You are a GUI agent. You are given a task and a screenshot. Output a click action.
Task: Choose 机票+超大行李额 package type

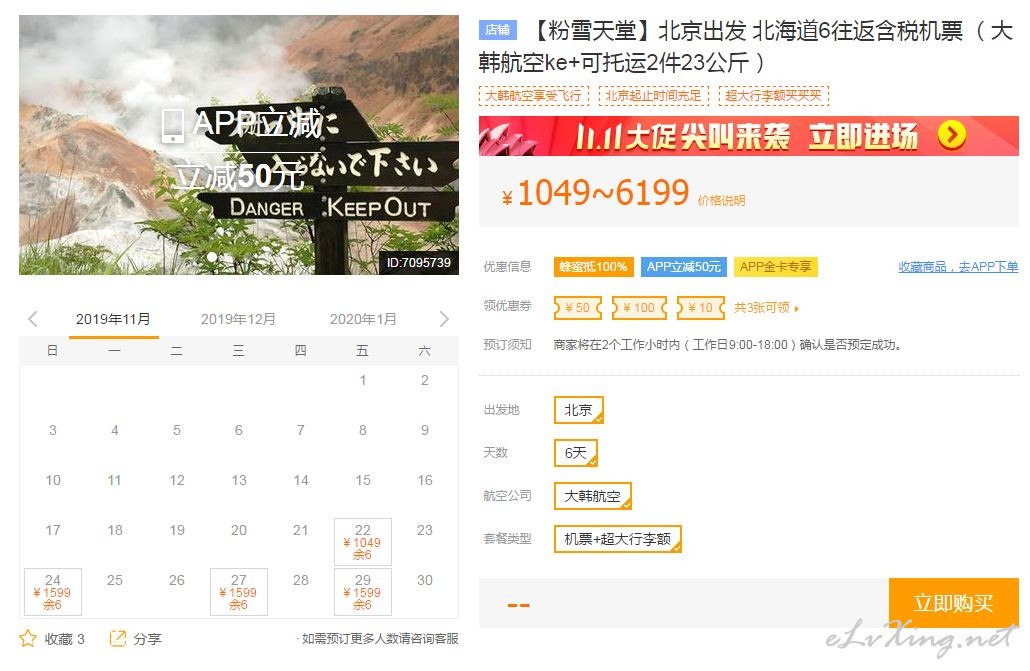coord(617,539)
